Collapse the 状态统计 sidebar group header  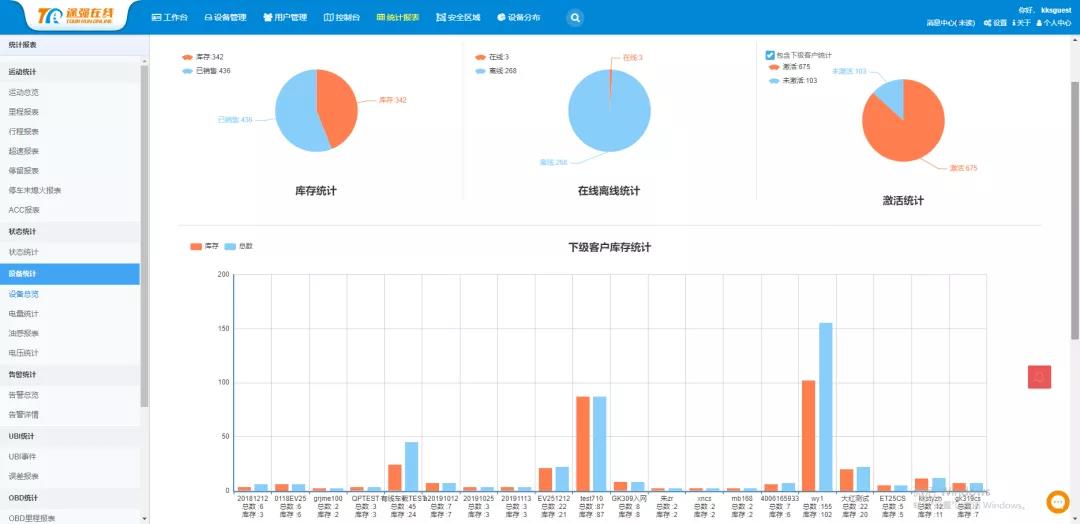[70, 231]
